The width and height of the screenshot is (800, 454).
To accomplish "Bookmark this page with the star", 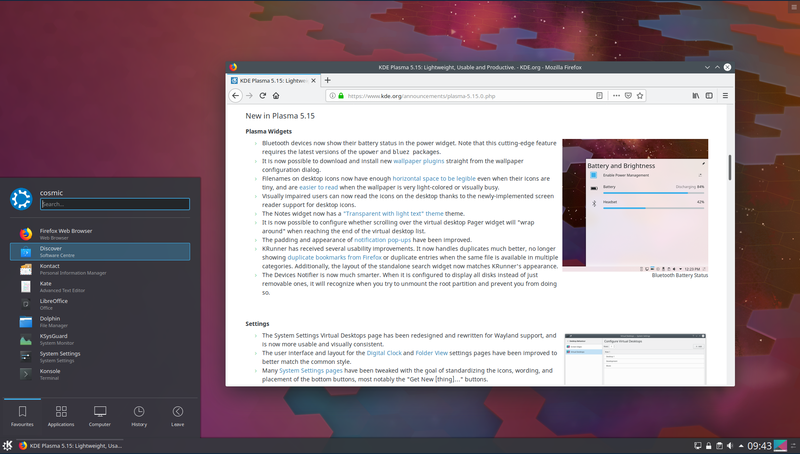I will tap(640, 95).
